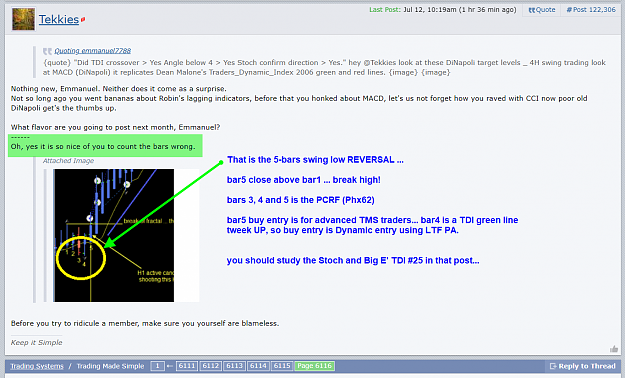Click Reply to Thread button
625x378 pixels.
click(x=582, y=366)
